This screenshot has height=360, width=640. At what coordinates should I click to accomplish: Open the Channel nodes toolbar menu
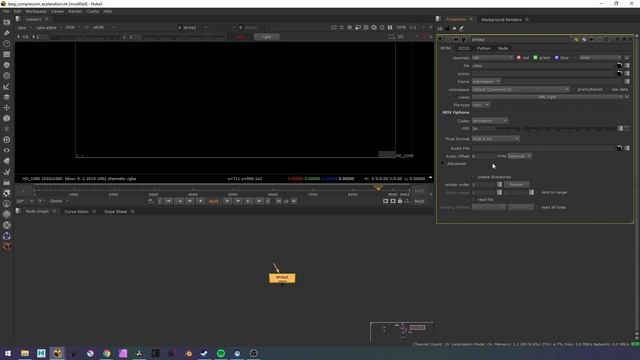[7, 54]
